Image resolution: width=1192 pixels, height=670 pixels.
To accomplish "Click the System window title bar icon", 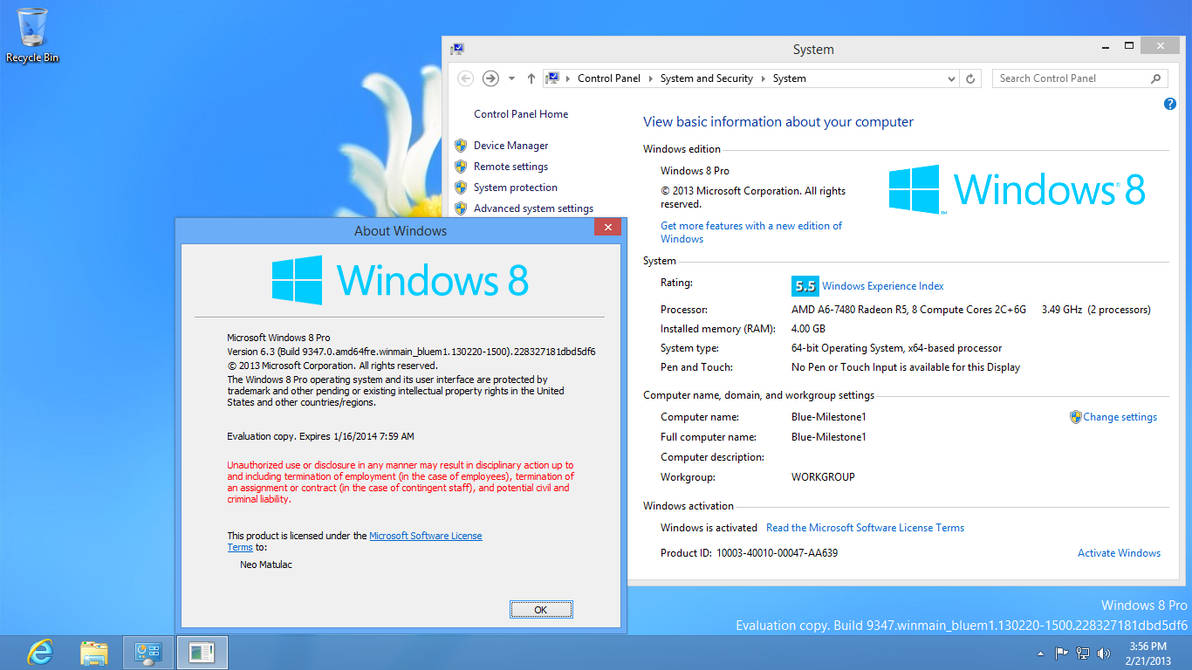I will tap(457, 49).
